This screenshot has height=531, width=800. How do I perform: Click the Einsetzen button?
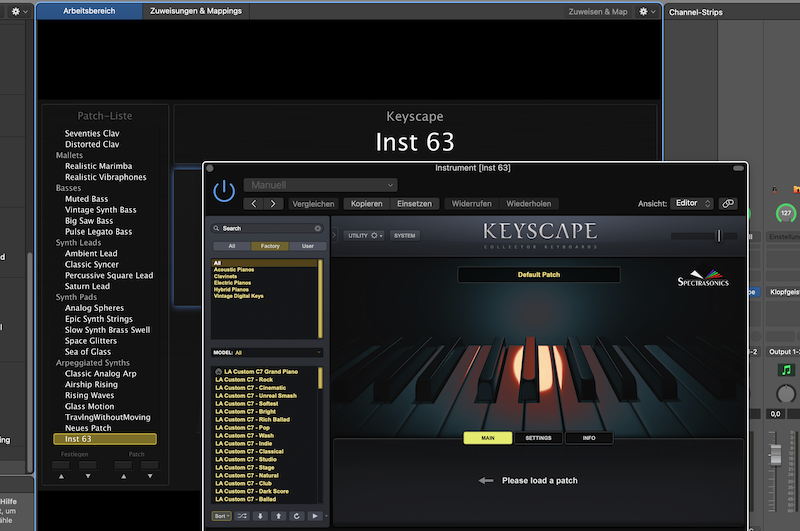[414, 204]
